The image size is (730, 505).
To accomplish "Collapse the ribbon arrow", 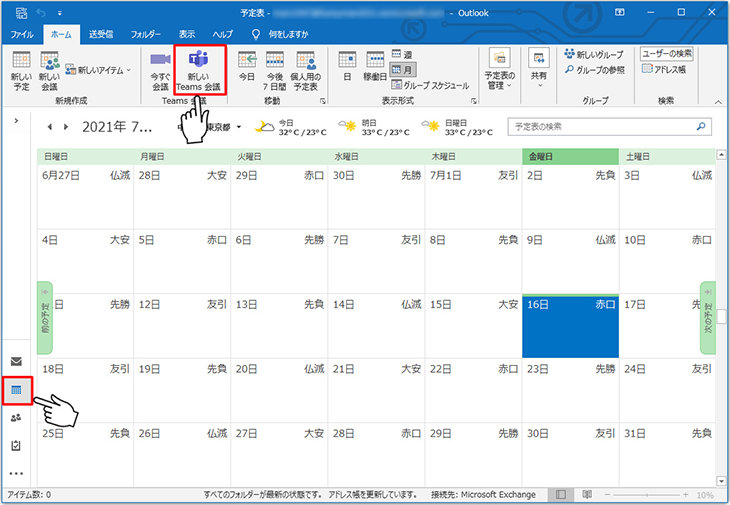I will pyautogui.click(x=718, y=101).
